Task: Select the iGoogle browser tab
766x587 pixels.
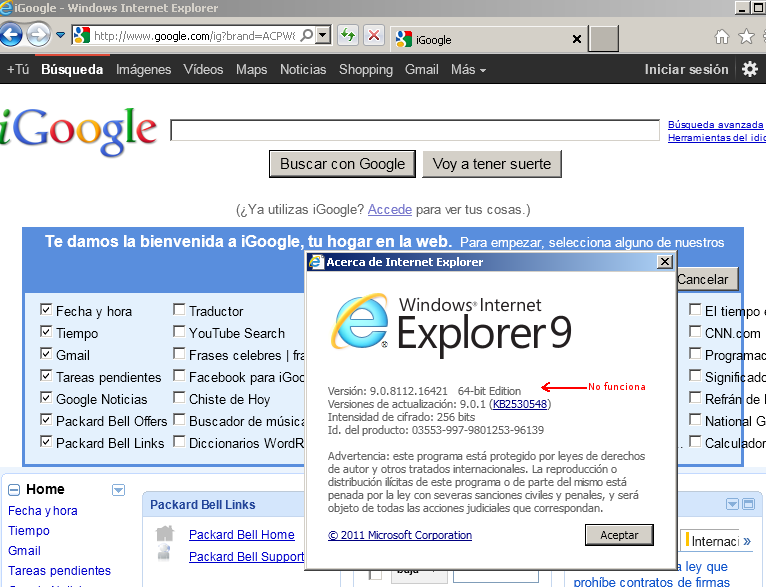Action: click(480, 40)
